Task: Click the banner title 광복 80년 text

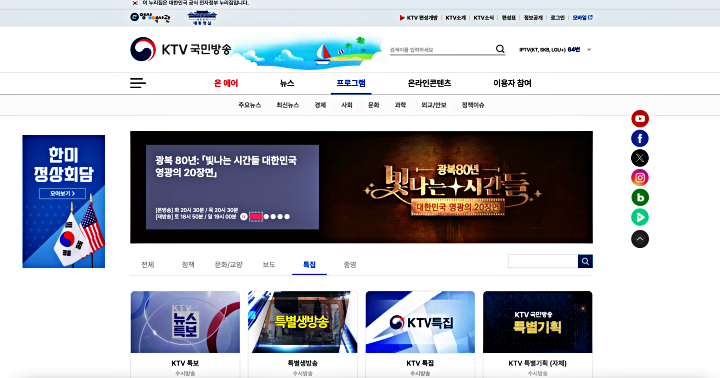Action: coord(226,166)
